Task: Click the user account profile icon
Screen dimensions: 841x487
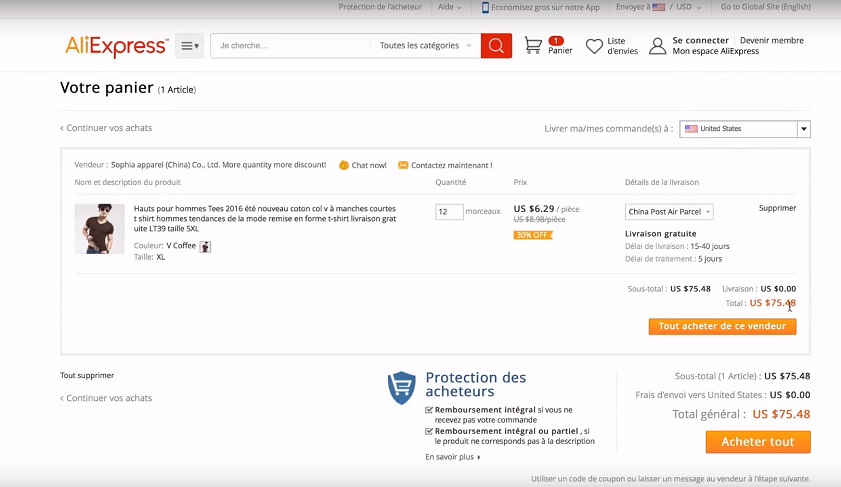Action: pos(657,46)
